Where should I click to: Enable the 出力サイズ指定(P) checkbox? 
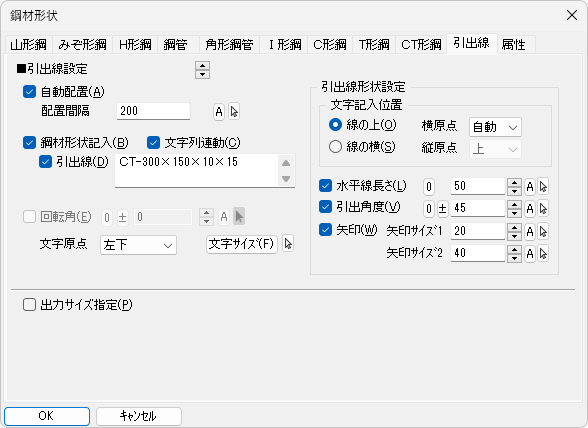pos(29,305)
